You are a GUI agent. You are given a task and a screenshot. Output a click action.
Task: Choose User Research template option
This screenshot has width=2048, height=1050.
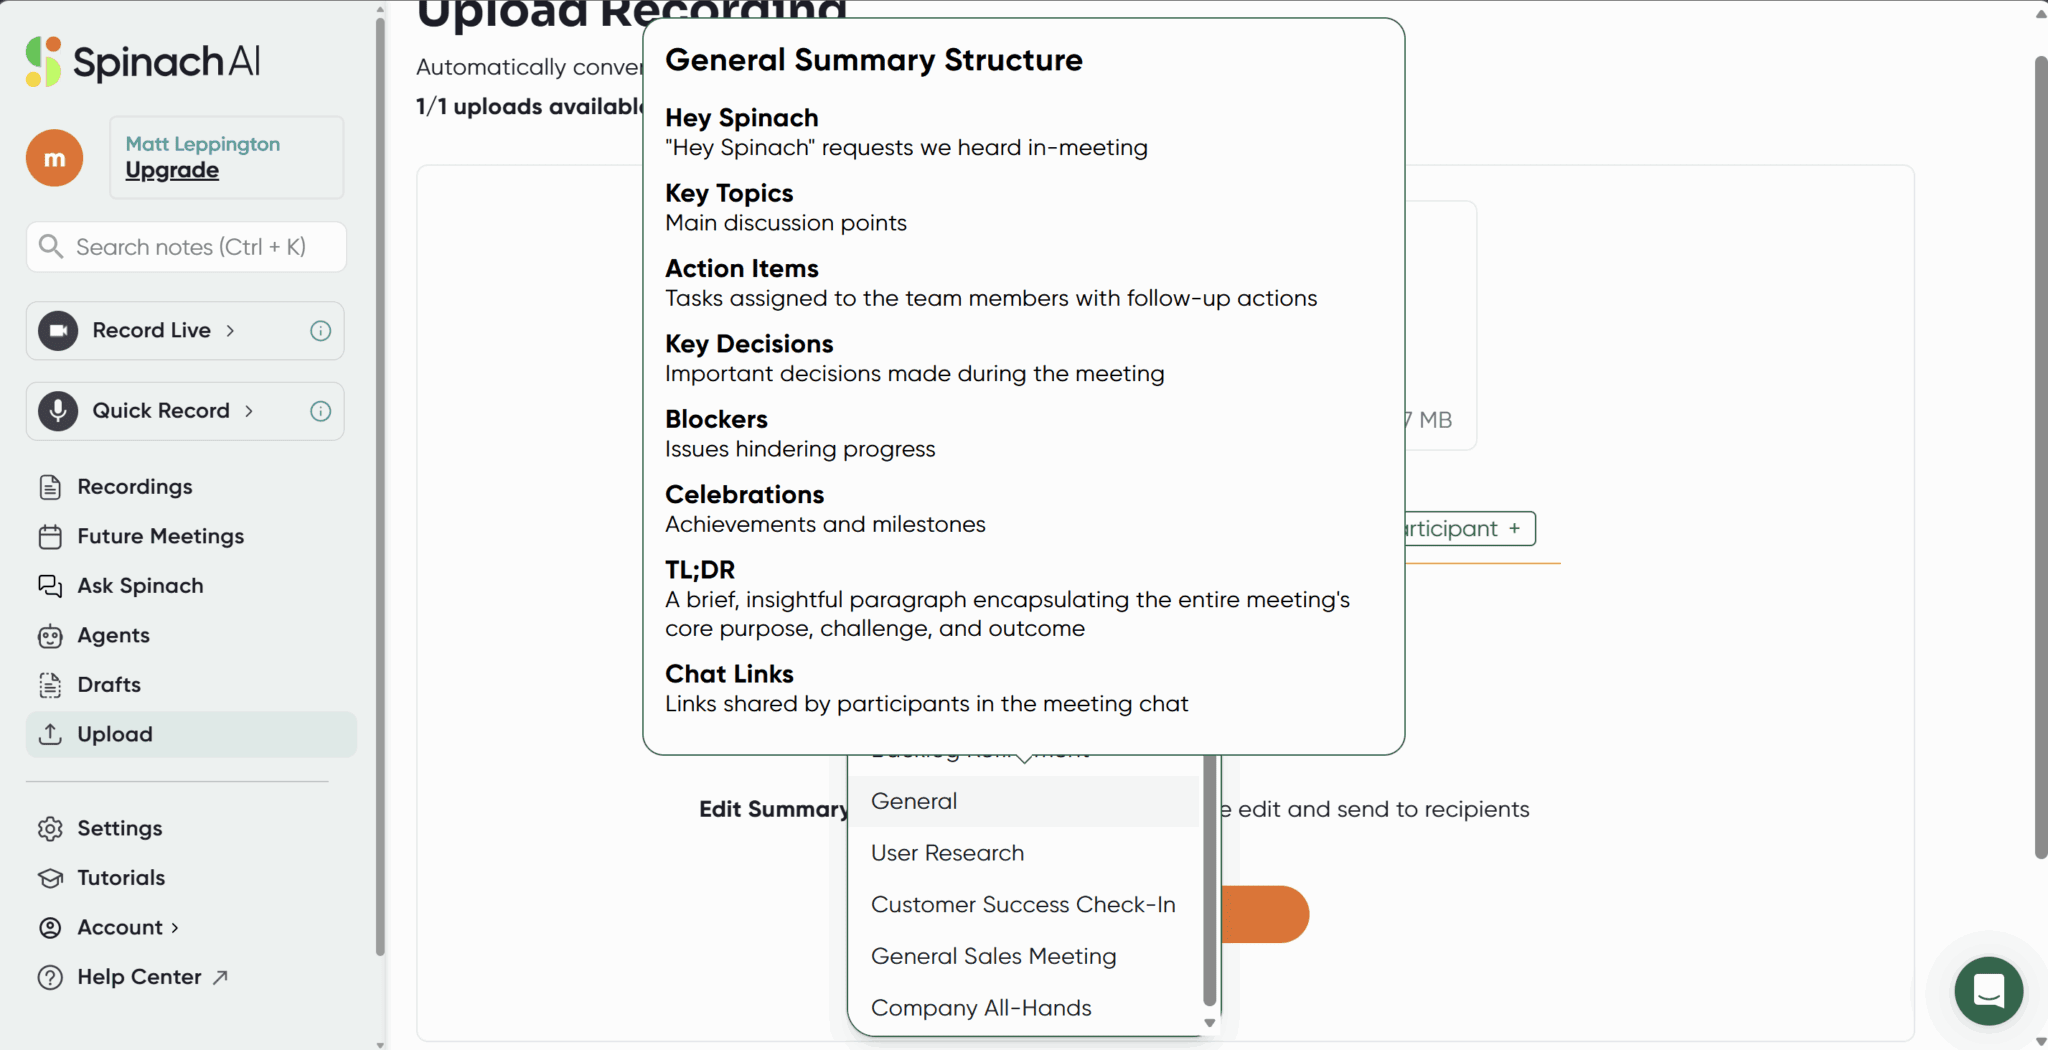(947, 853)
